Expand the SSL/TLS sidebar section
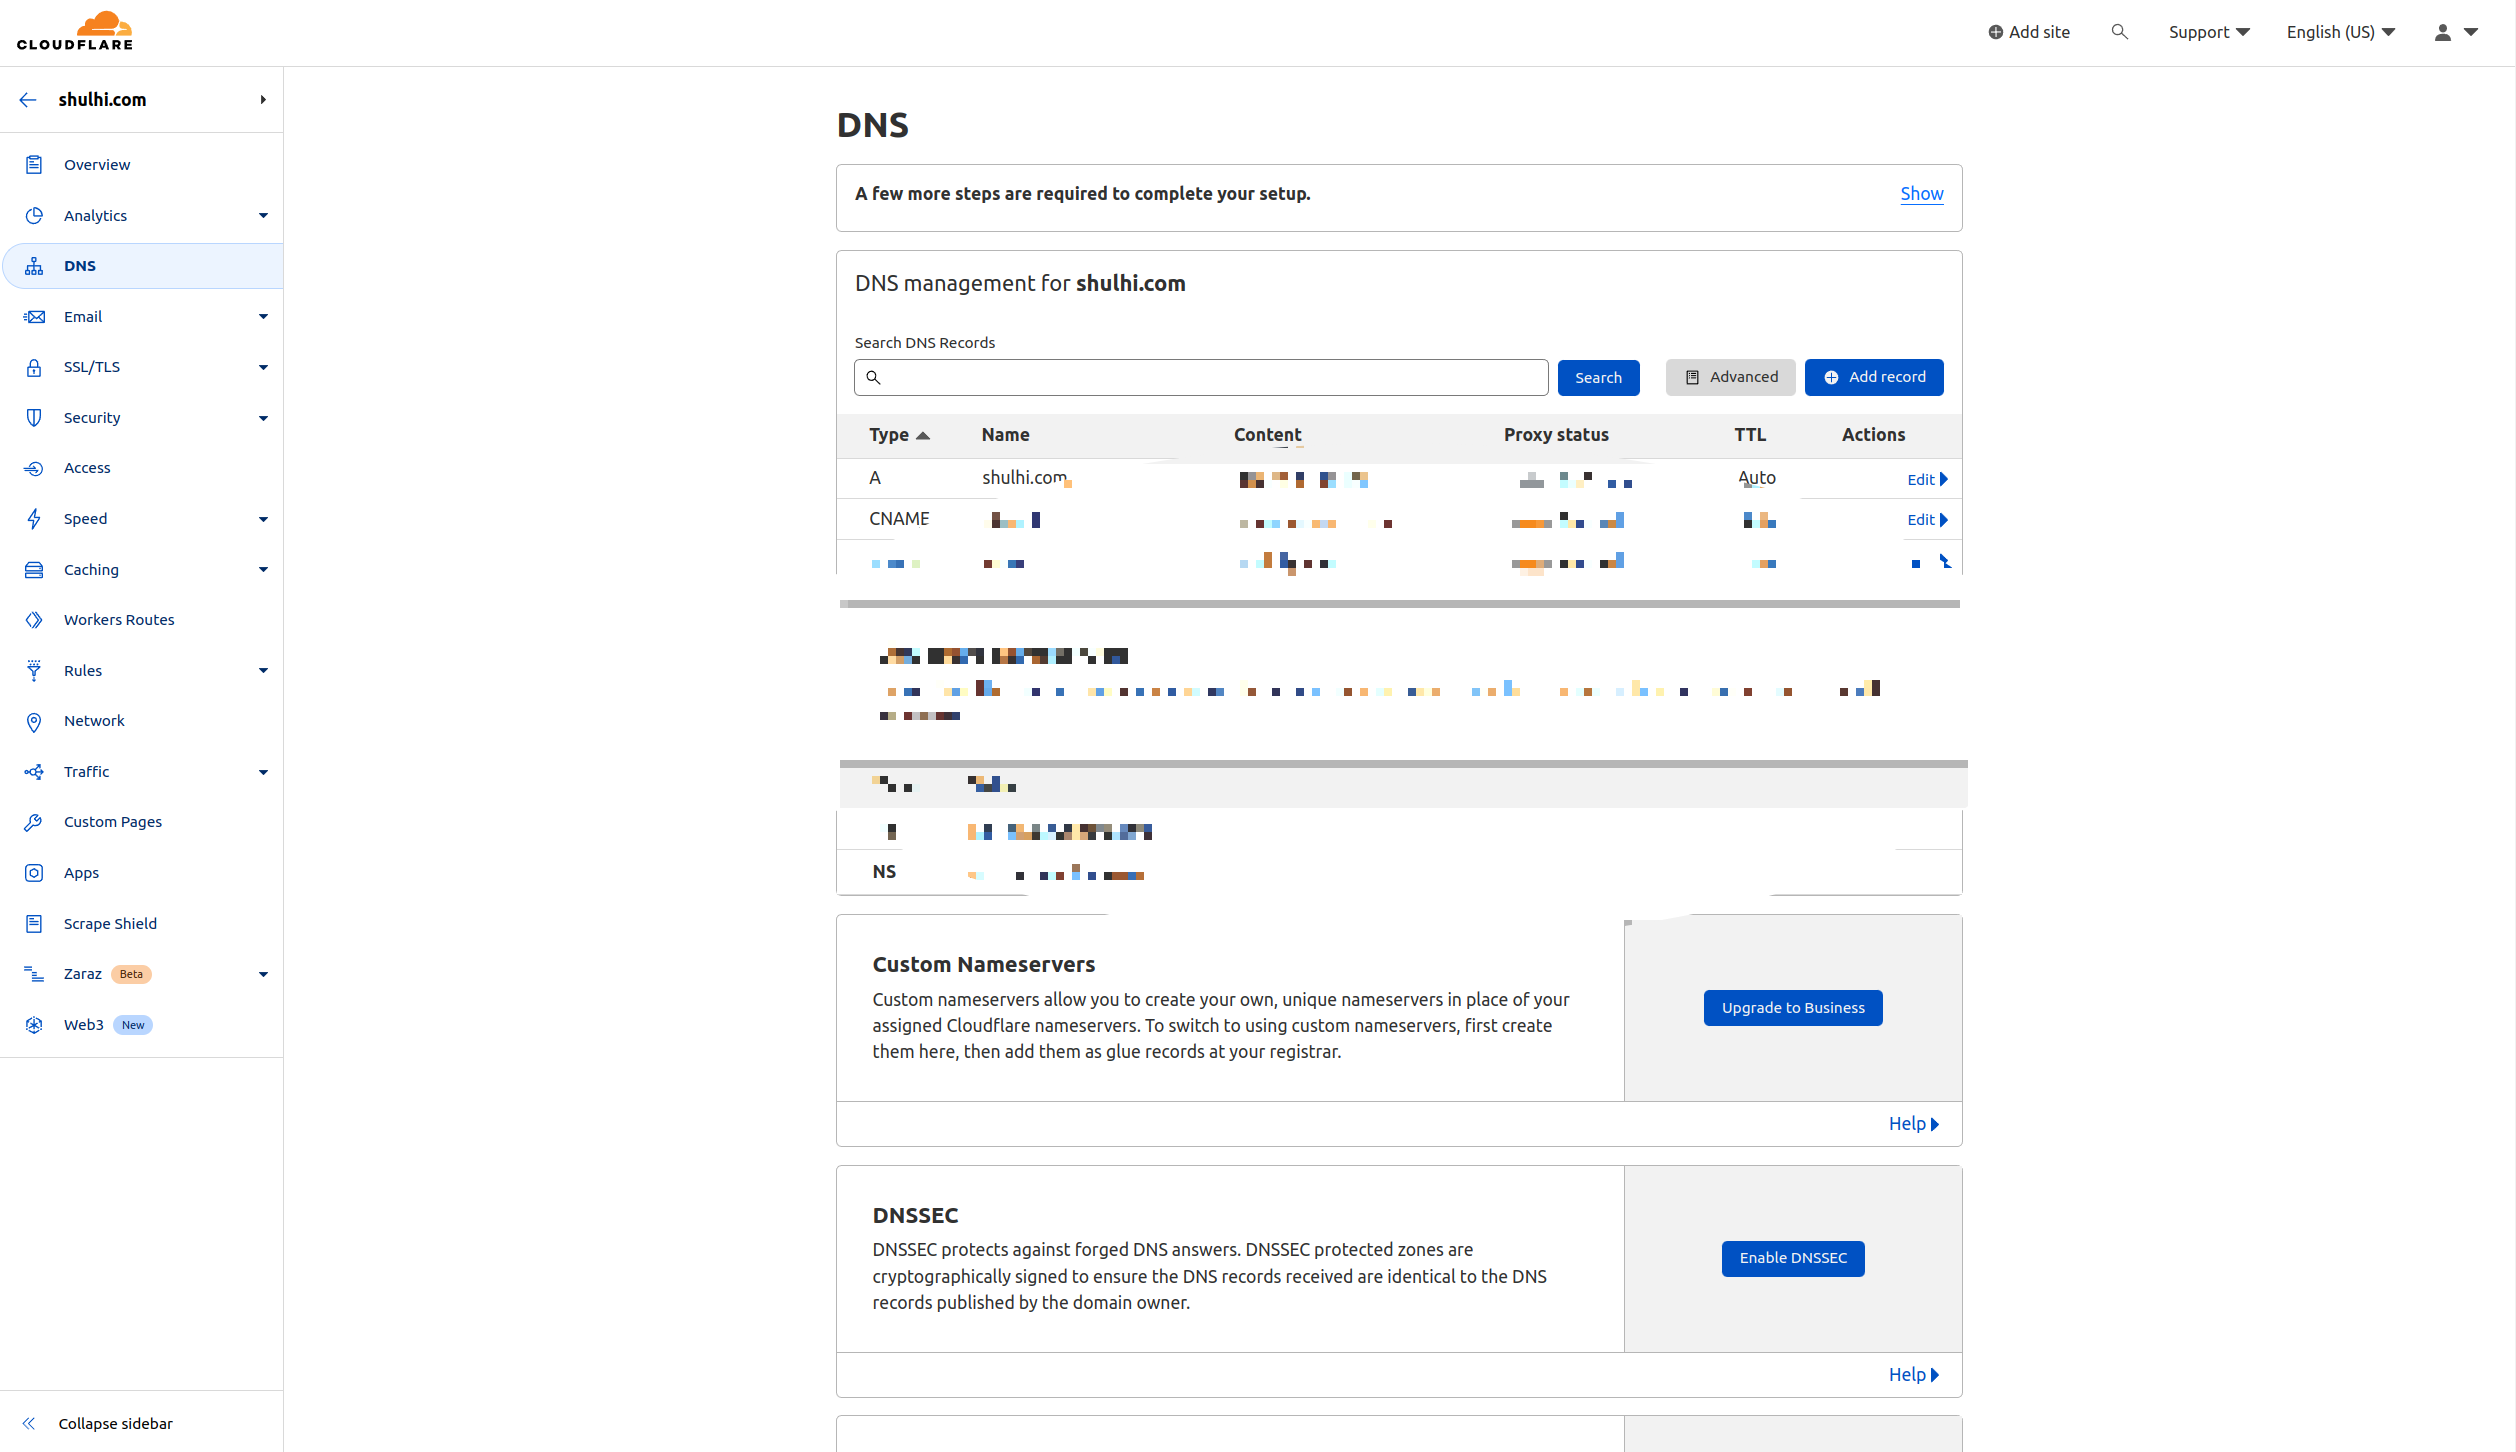Image resolution: width=2516 pixels, height=1452 pixels. coord(263,367)
